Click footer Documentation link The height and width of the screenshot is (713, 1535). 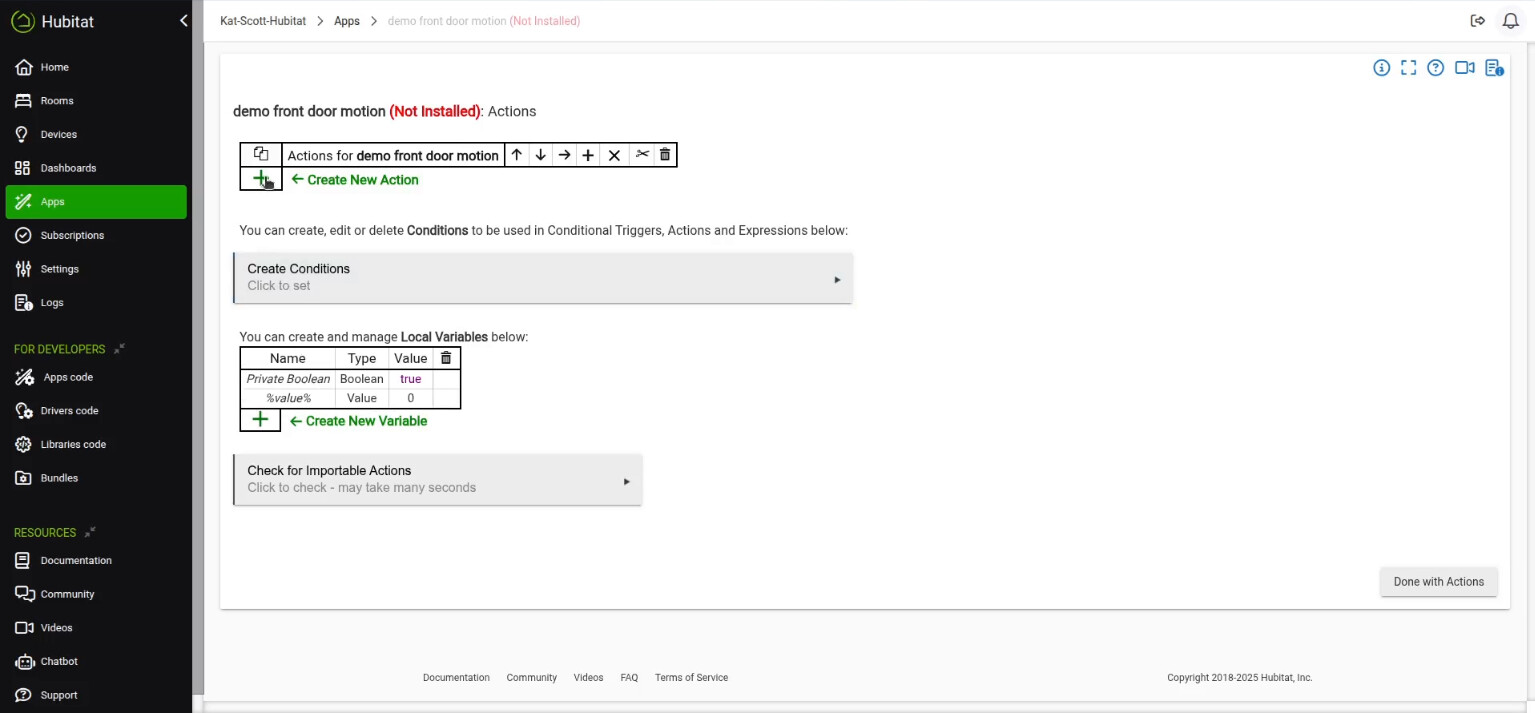point(456,678)
